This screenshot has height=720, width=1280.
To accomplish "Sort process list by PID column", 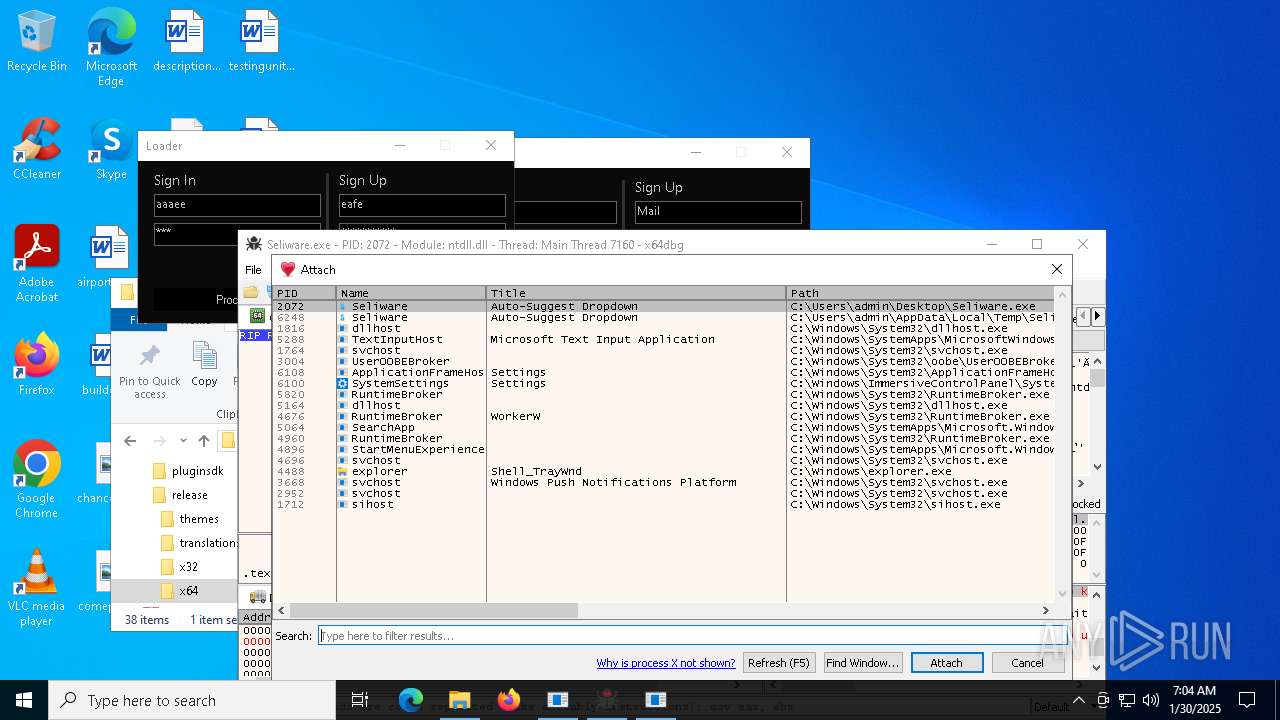I will pos(304,293).
